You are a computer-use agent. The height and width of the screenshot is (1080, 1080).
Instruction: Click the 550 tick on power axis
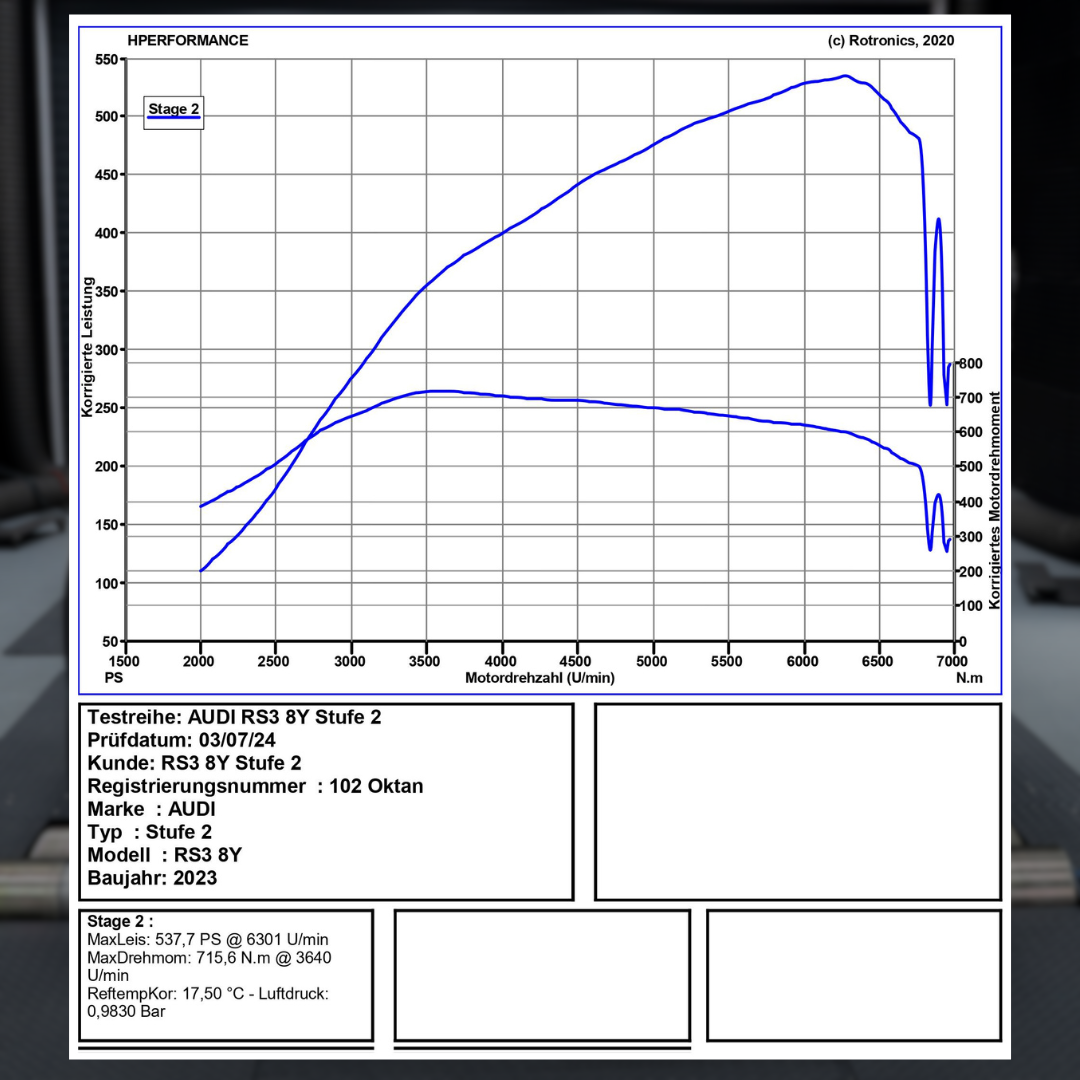(106, 59)
